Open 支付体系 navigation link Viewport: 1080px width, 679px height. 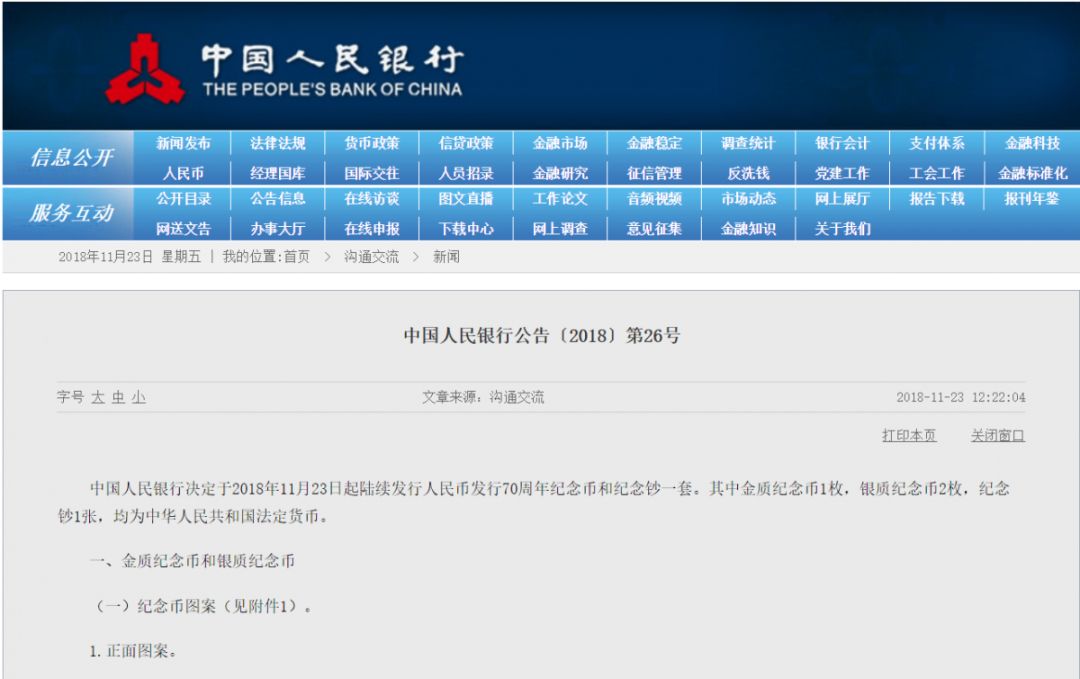937,143
